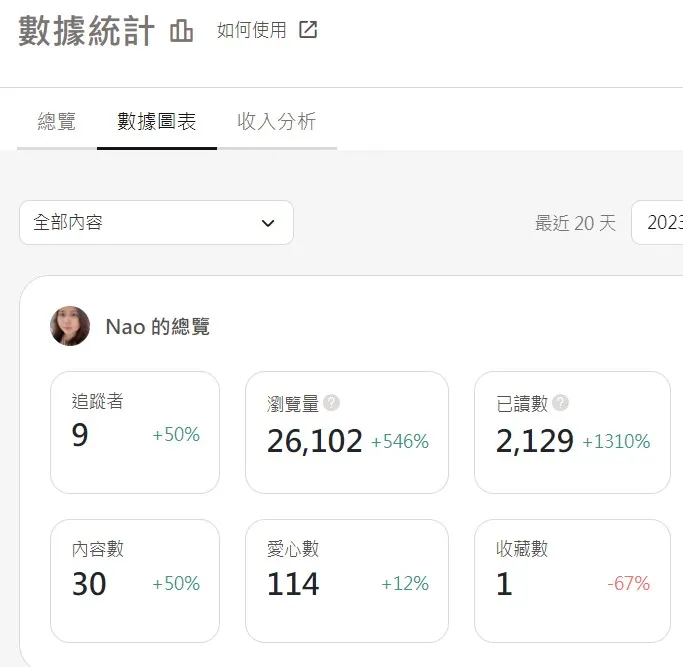Click the question mark icon beside 瀏覽量

[x=331, y=403]
